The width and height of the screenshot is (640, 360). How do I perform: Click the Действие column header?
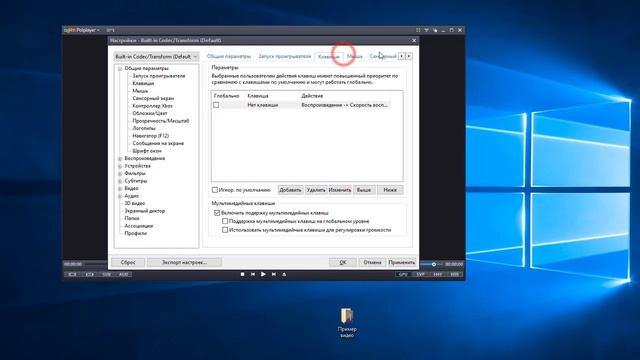pos(312,96)
